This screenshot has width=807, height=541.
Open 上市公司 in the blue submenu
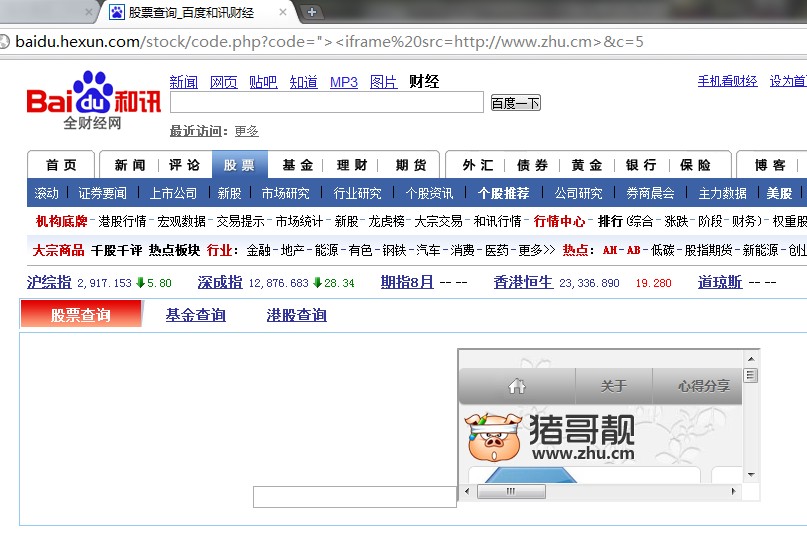[173, 193]
